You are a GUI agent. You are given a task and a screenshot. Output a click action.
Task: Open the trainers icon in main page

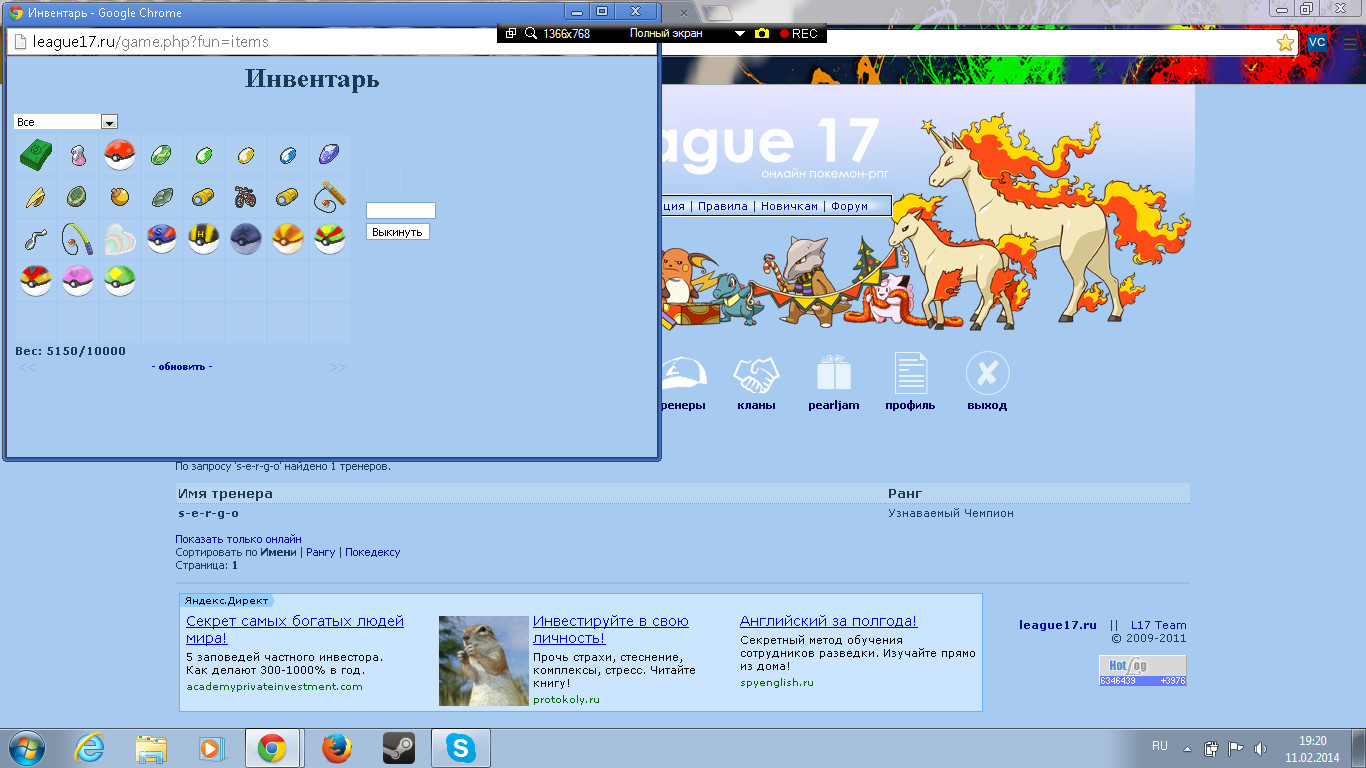(684, 376)
